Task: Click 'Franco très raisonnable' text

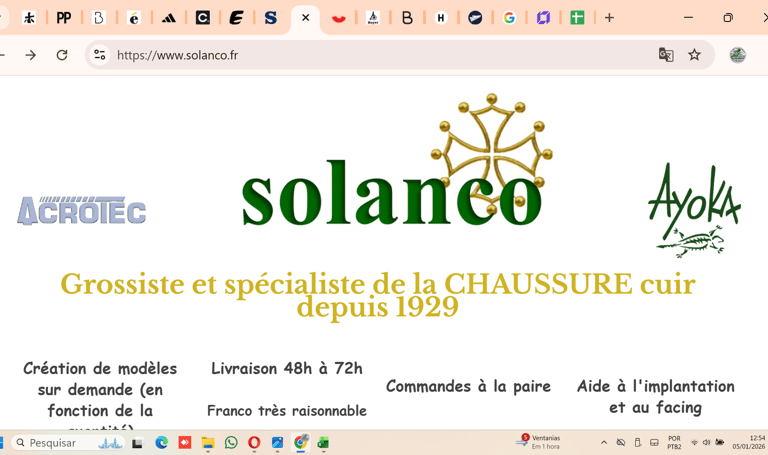Action: (x=287, y=410)
